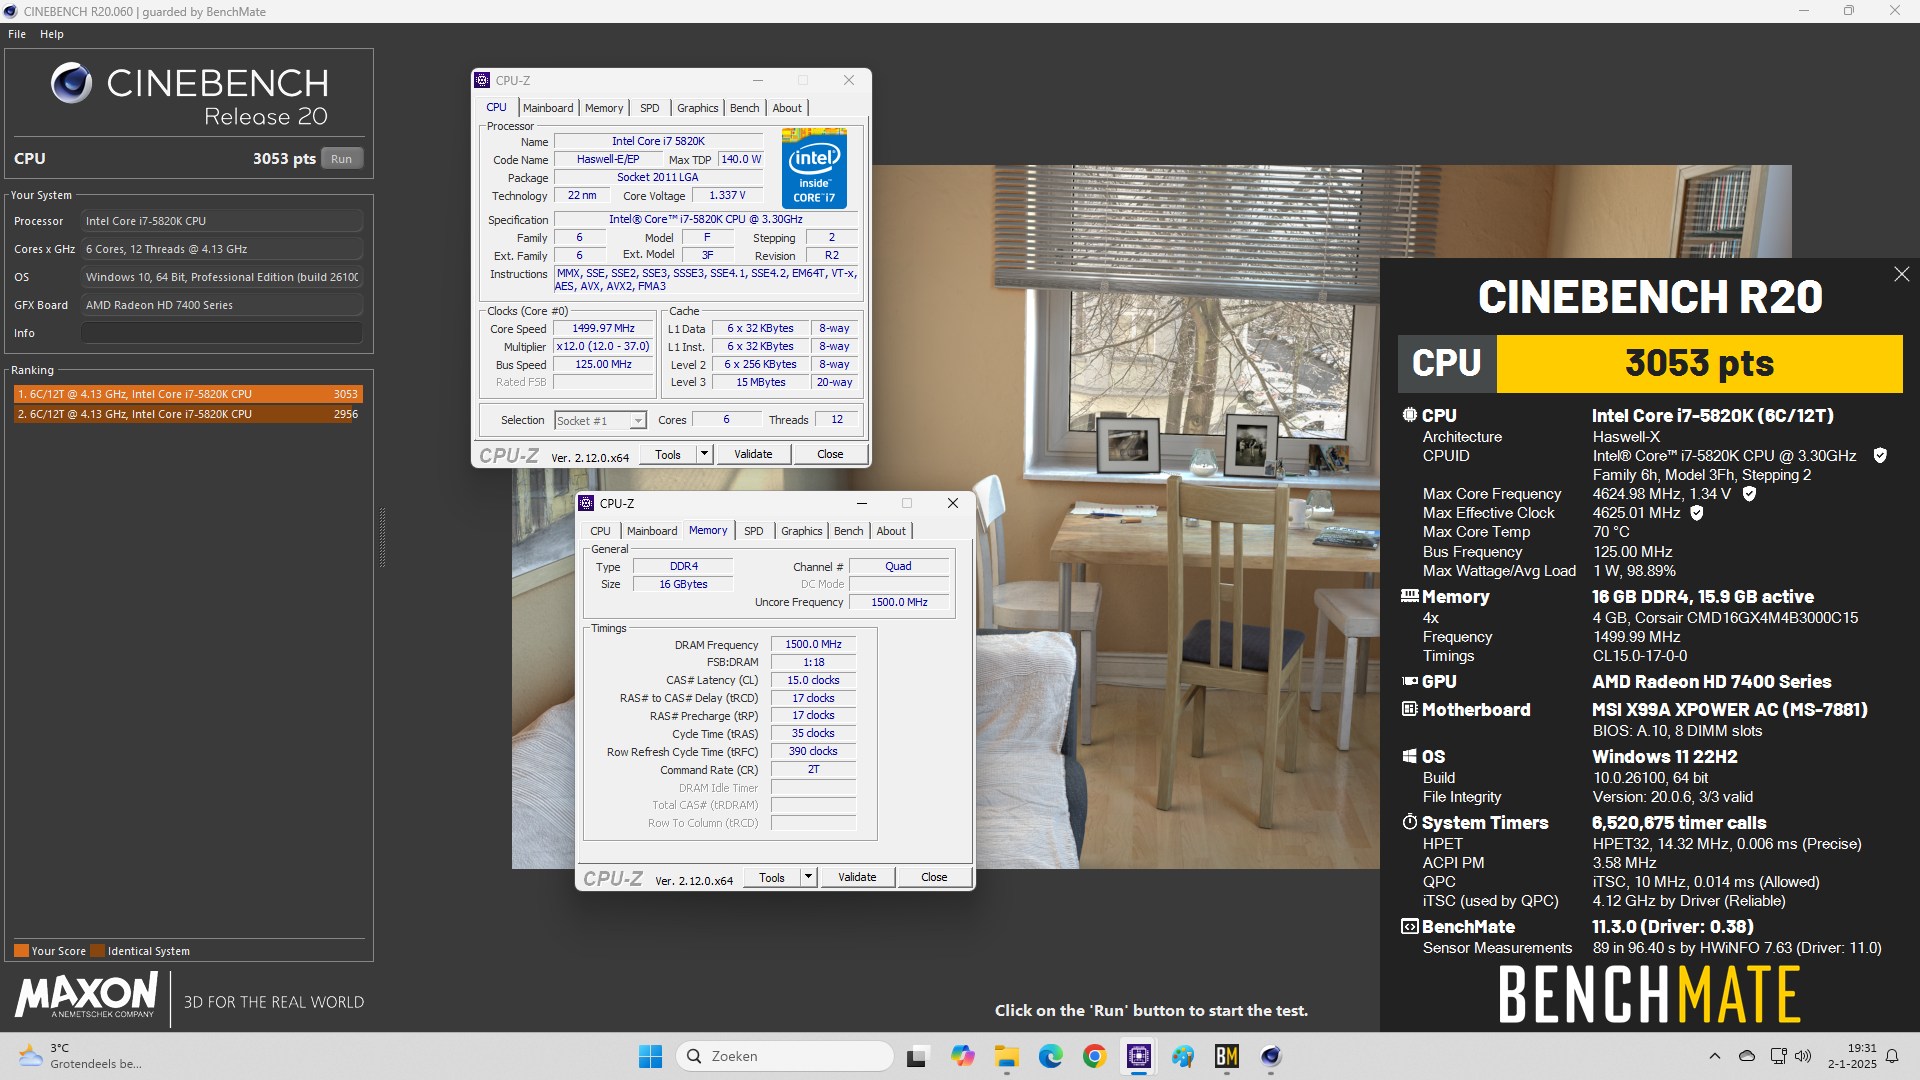Click the BenchMate section icon

coord(1410,927)
